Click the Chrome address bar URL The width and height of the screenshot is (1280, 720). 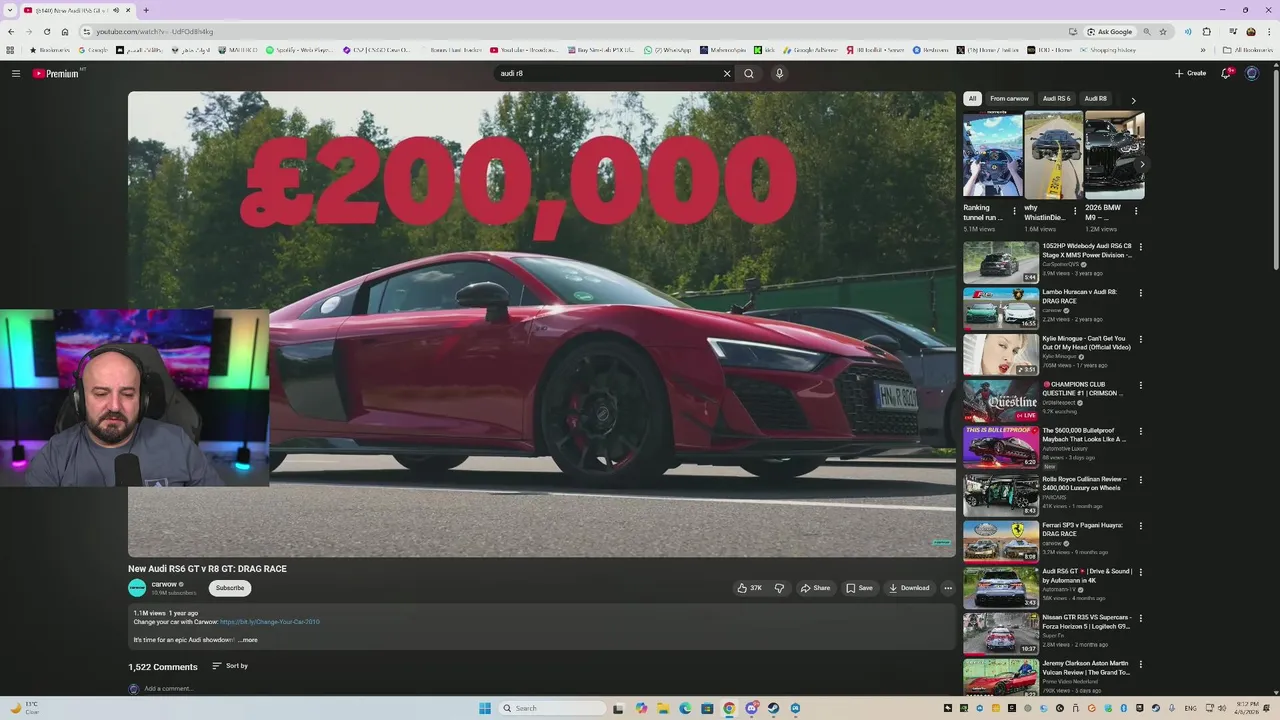point(155,31)
